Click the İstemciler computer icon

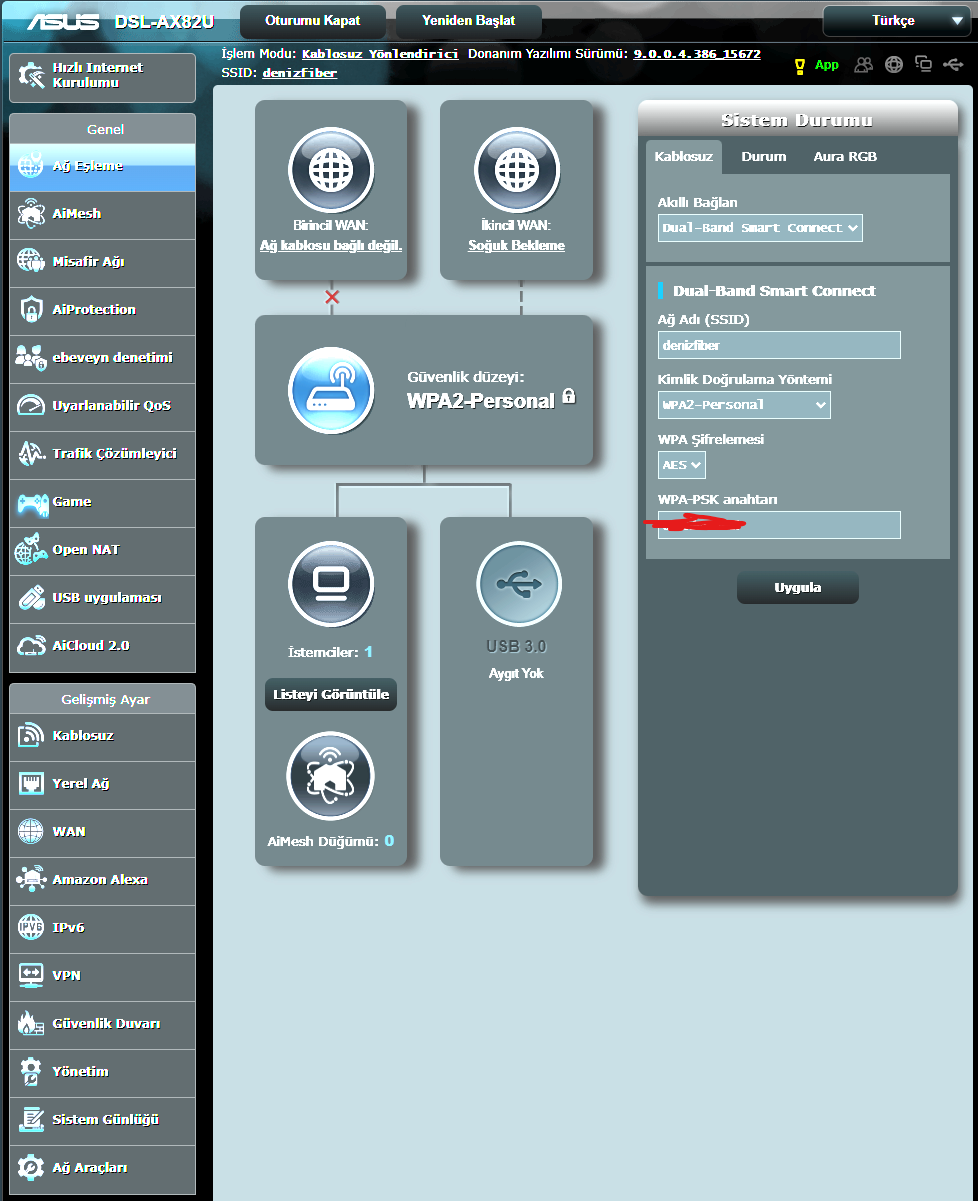[x=331, y=583]
